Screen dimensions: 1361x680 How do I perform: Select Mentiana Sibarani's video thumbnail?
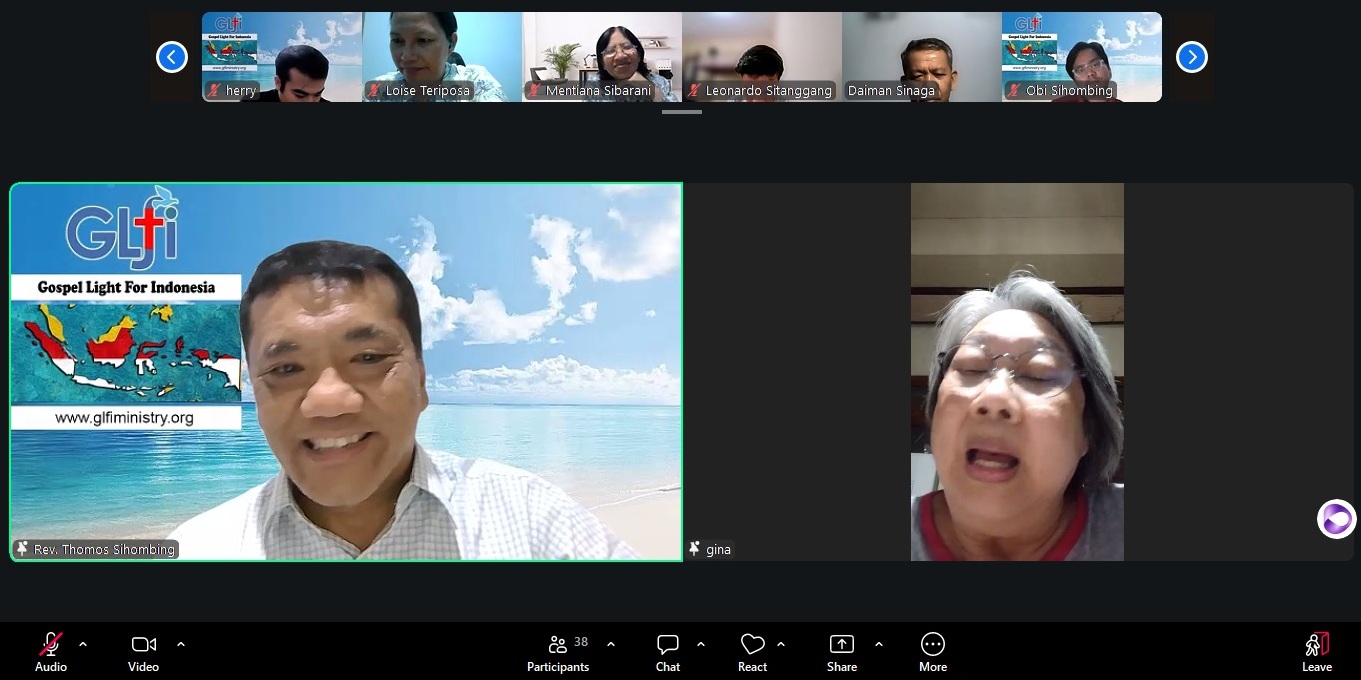click(x=602, y=57)
